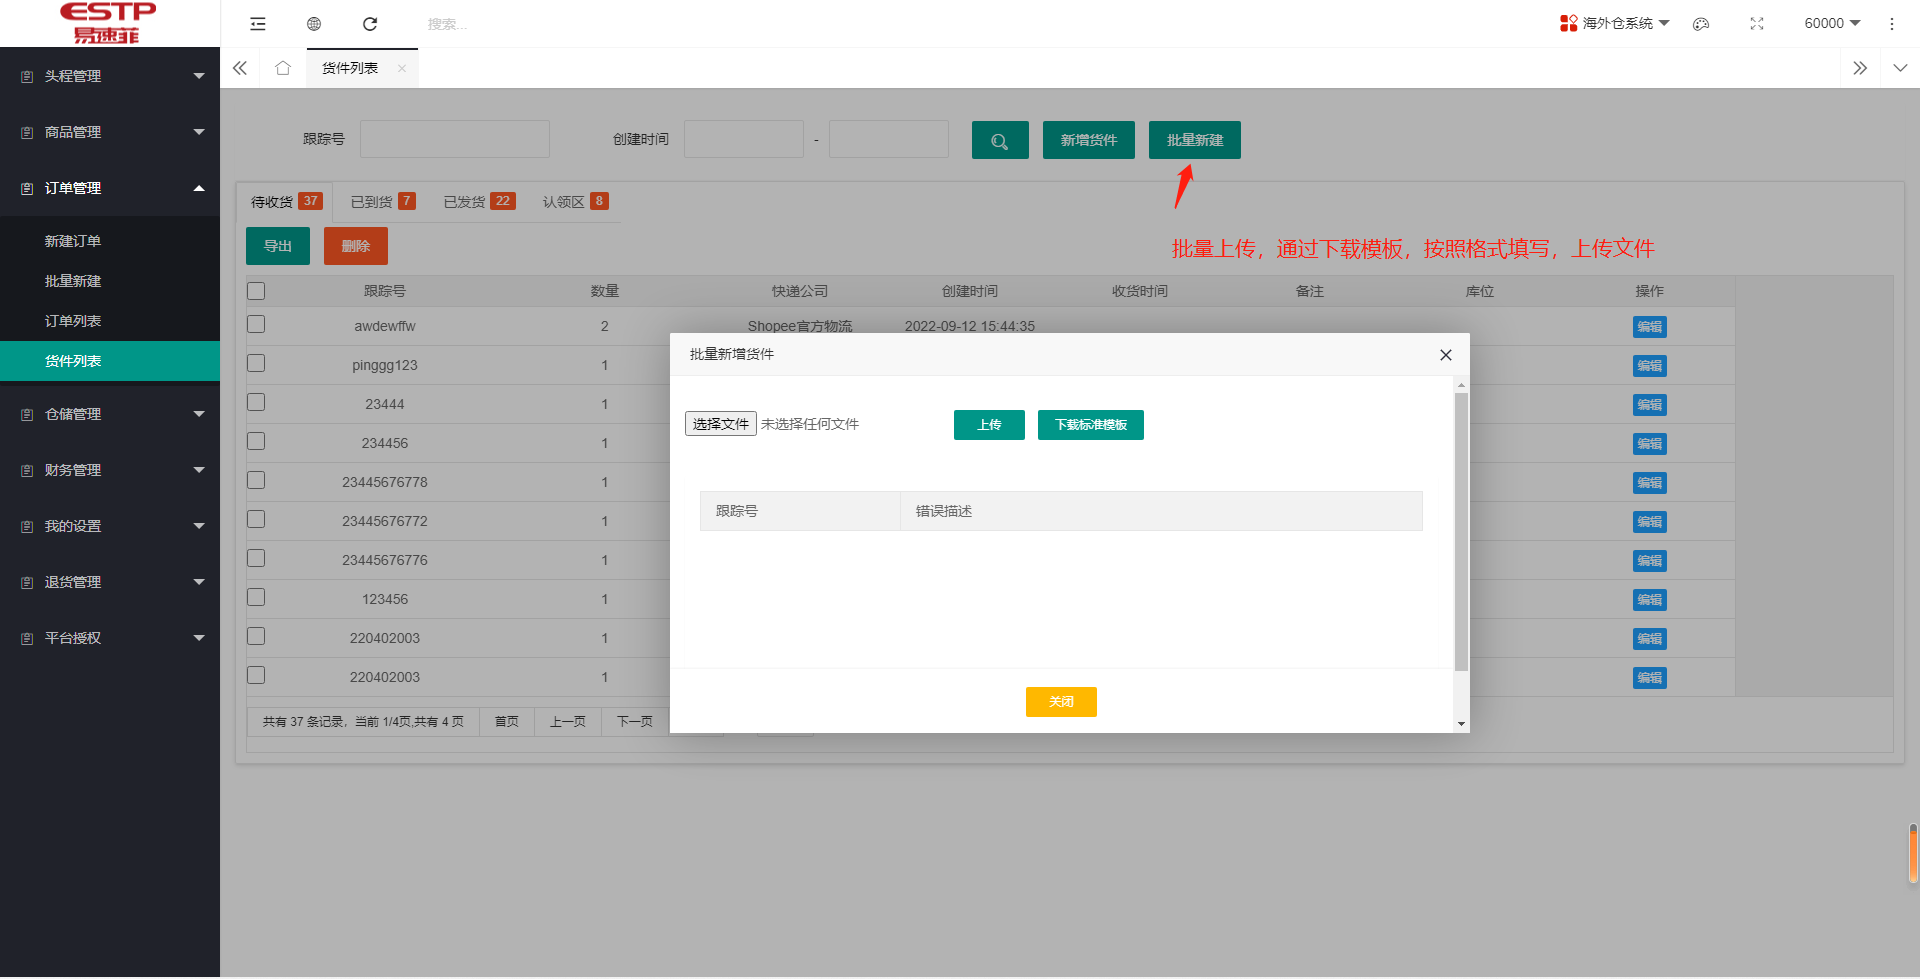Check the select-all checkbox in table header
The image size is (1920, 979).
pyautogui.click(x=257, y=291)
